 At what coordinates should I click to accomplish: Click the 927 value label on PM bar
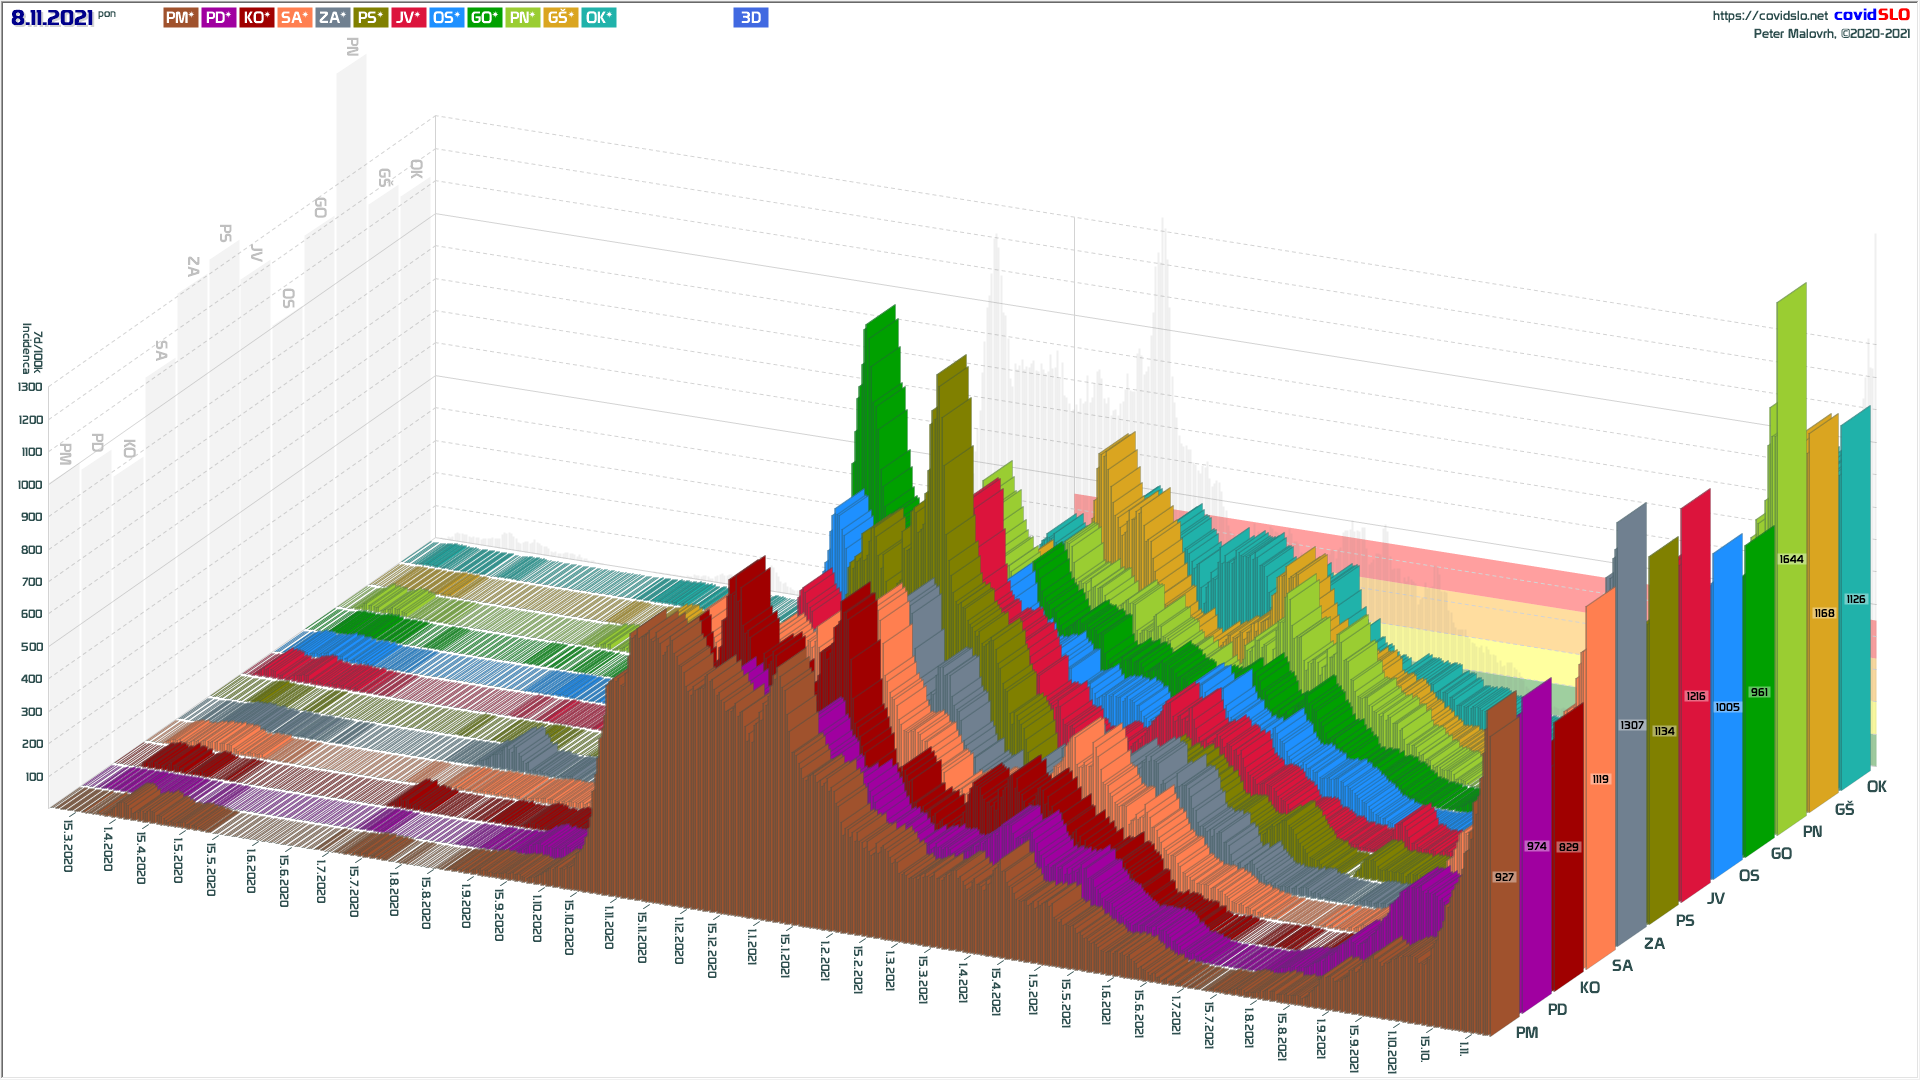1504,877
